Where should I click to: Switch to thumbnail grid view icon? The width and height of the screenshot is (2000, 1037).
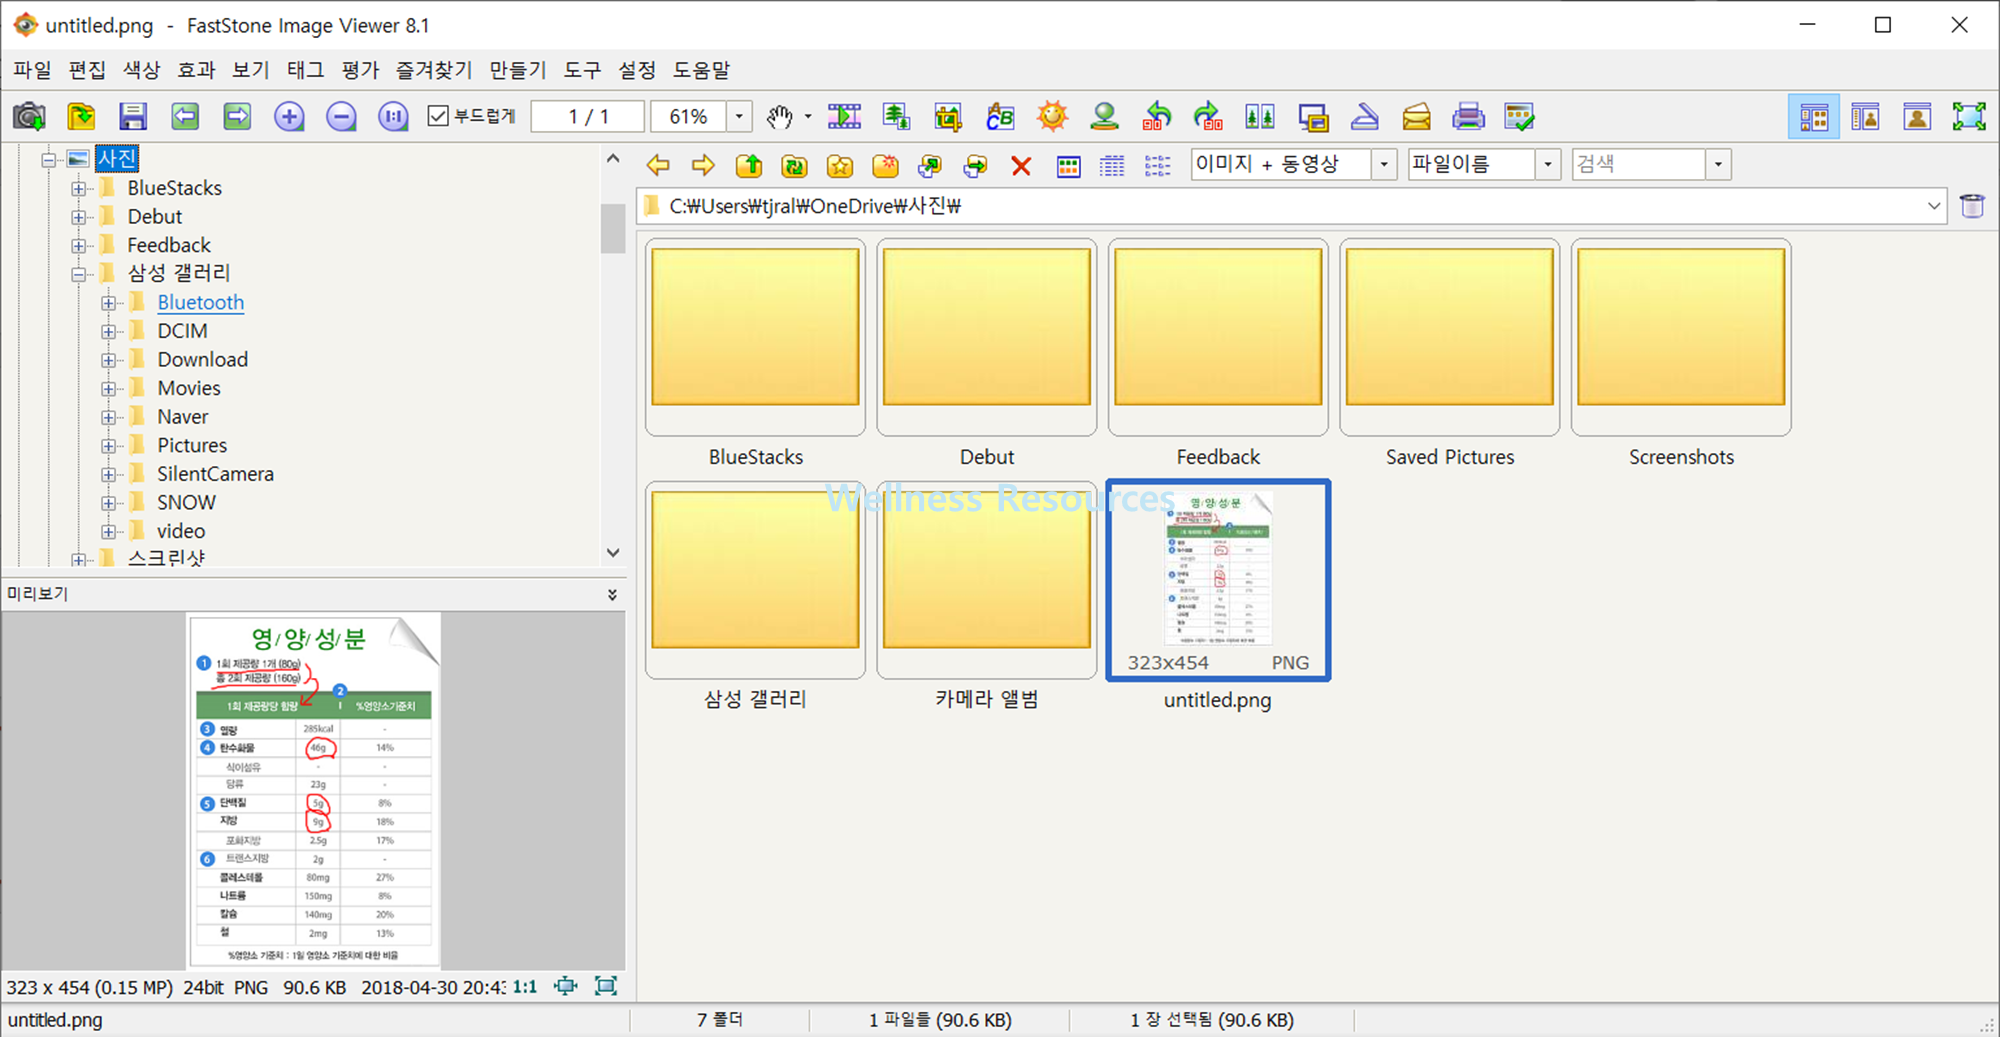[x=1068, y=165]
